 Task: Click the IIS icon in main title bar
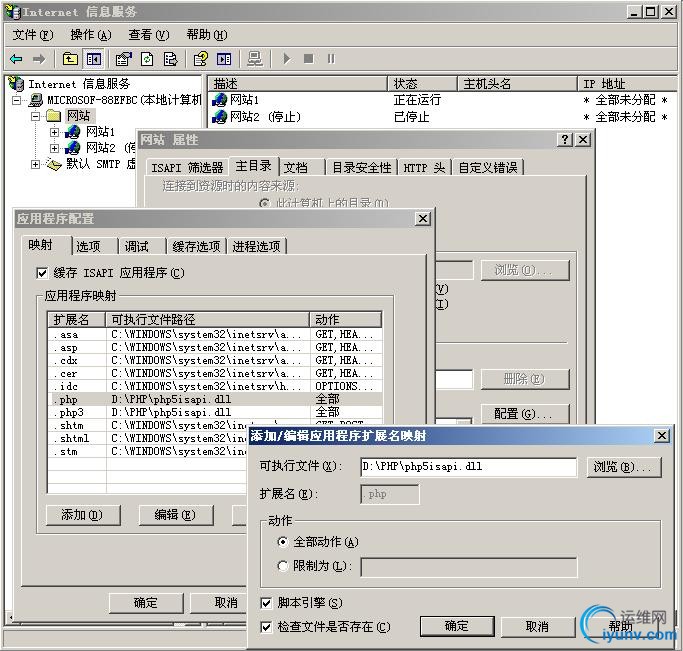tap(13, 12)
